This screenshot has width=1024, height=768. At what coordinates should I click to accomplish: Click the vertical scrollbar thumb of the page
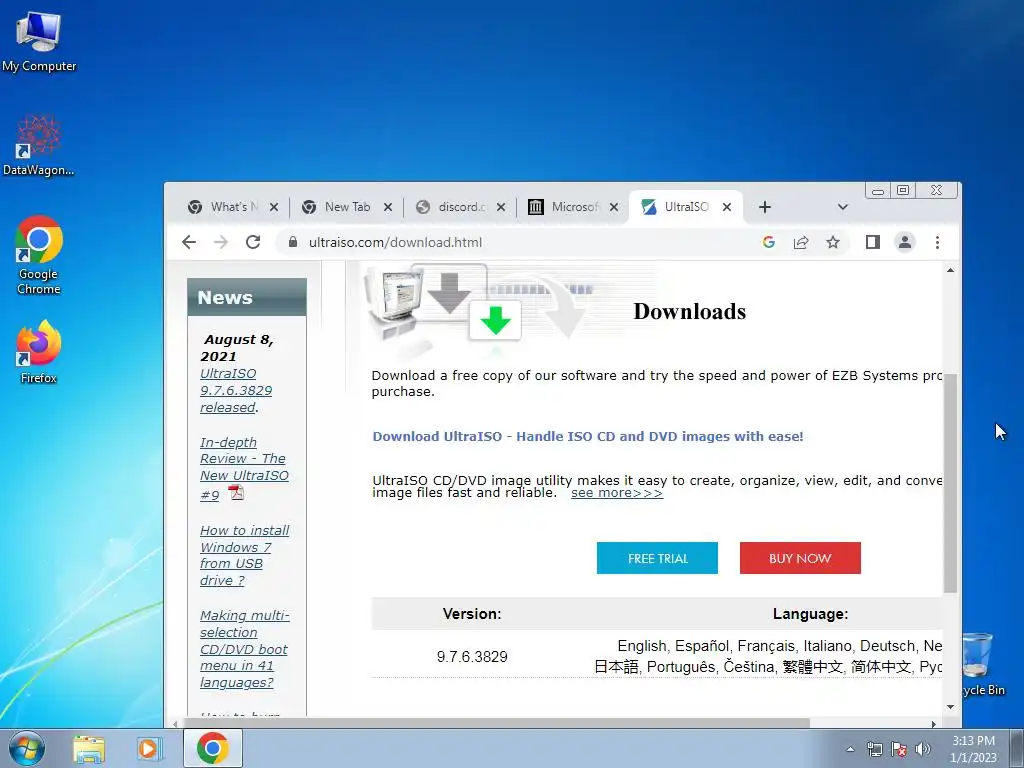tap(950, 483)
